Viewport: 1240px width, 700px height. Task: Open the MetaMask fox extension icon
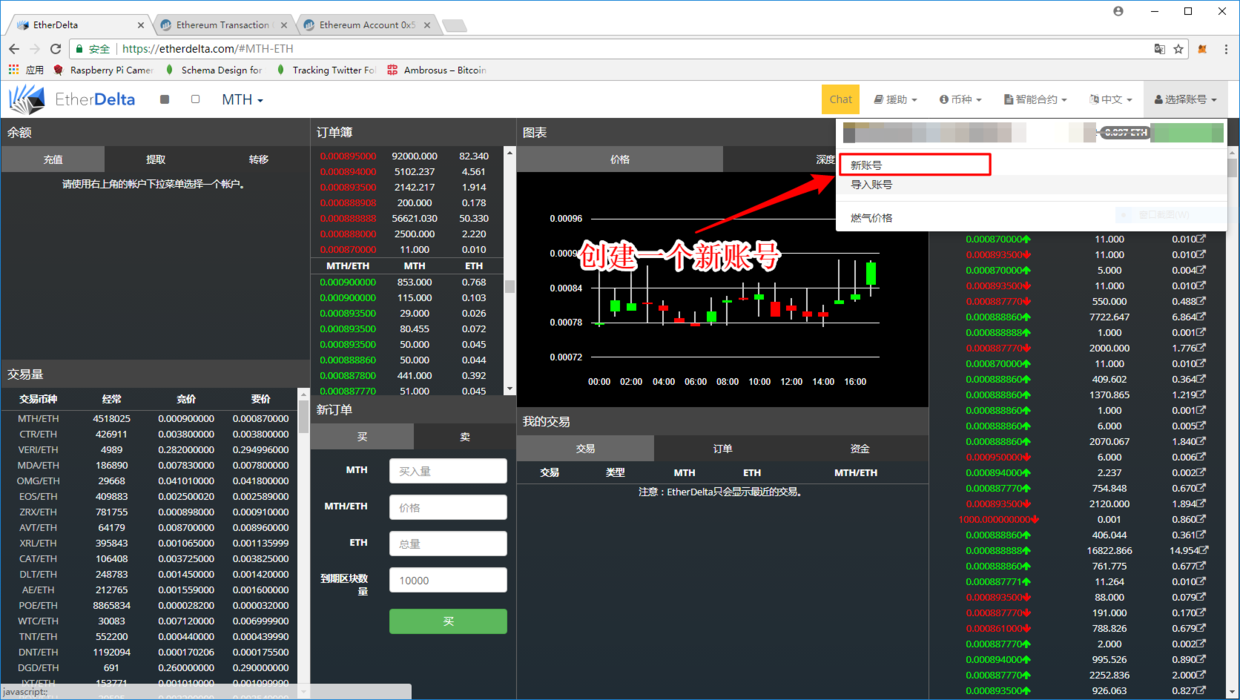coord(1202,48)
